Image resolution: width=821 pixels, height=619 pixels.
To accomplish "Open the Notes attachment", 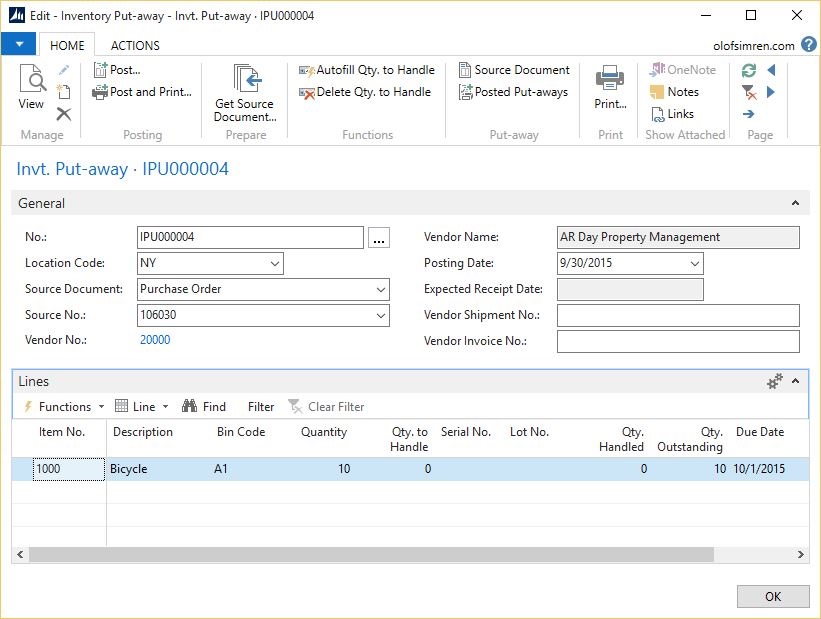I will click(674, 92).
